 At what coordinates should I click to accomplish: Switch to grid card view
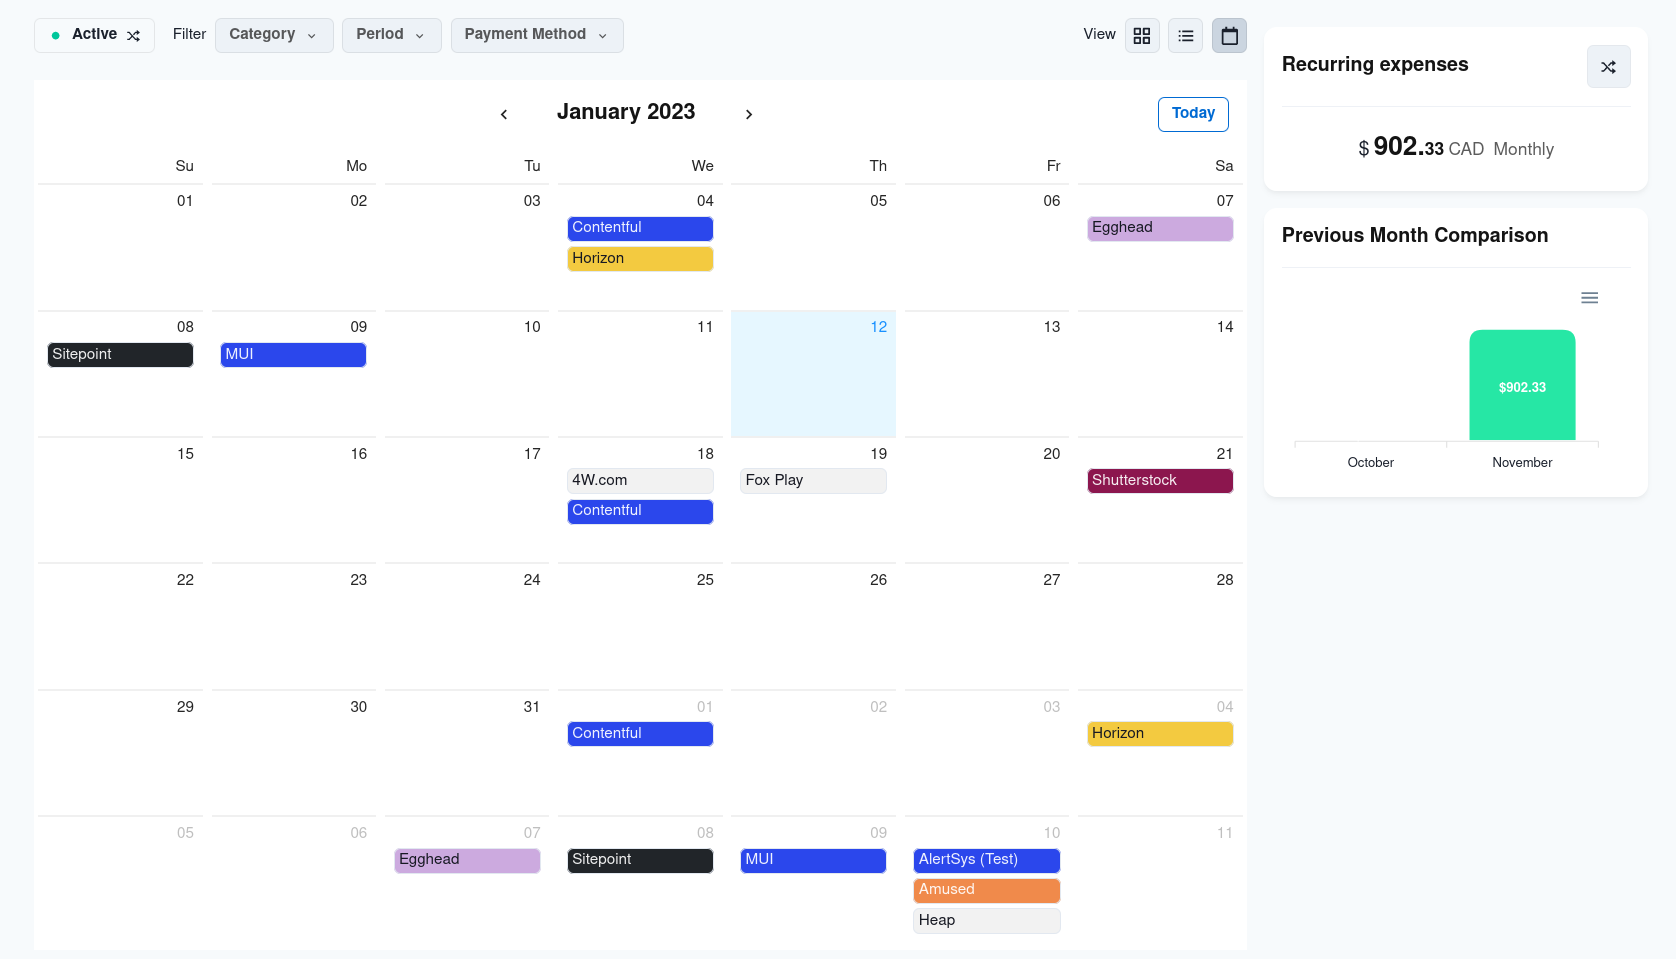[1142, 36]
